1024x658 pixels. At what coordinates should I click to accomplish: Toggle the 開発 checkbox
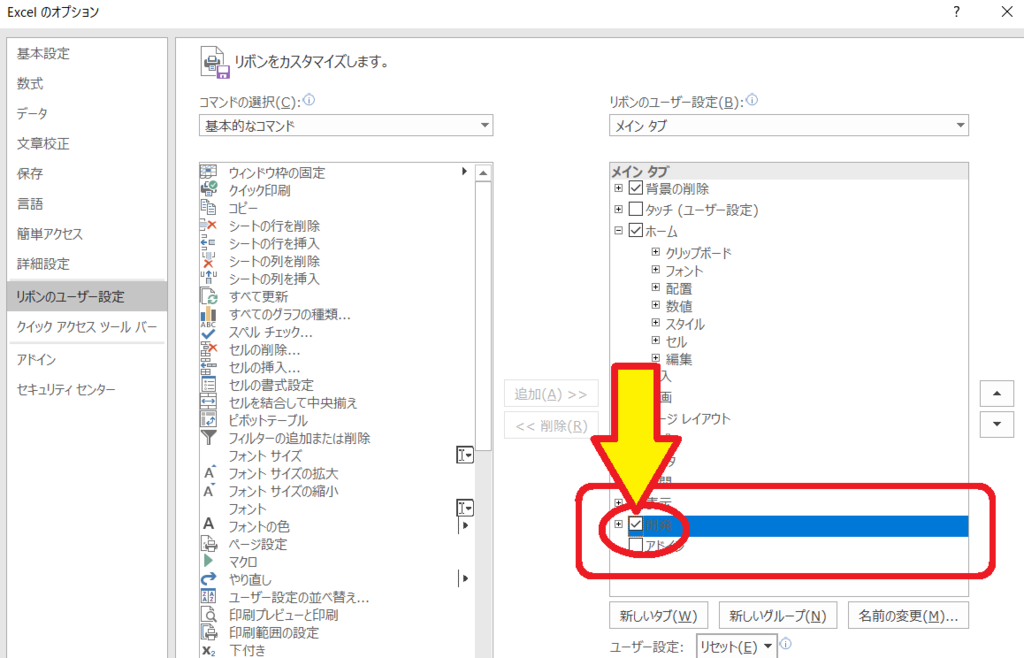(x=635, y=524)
